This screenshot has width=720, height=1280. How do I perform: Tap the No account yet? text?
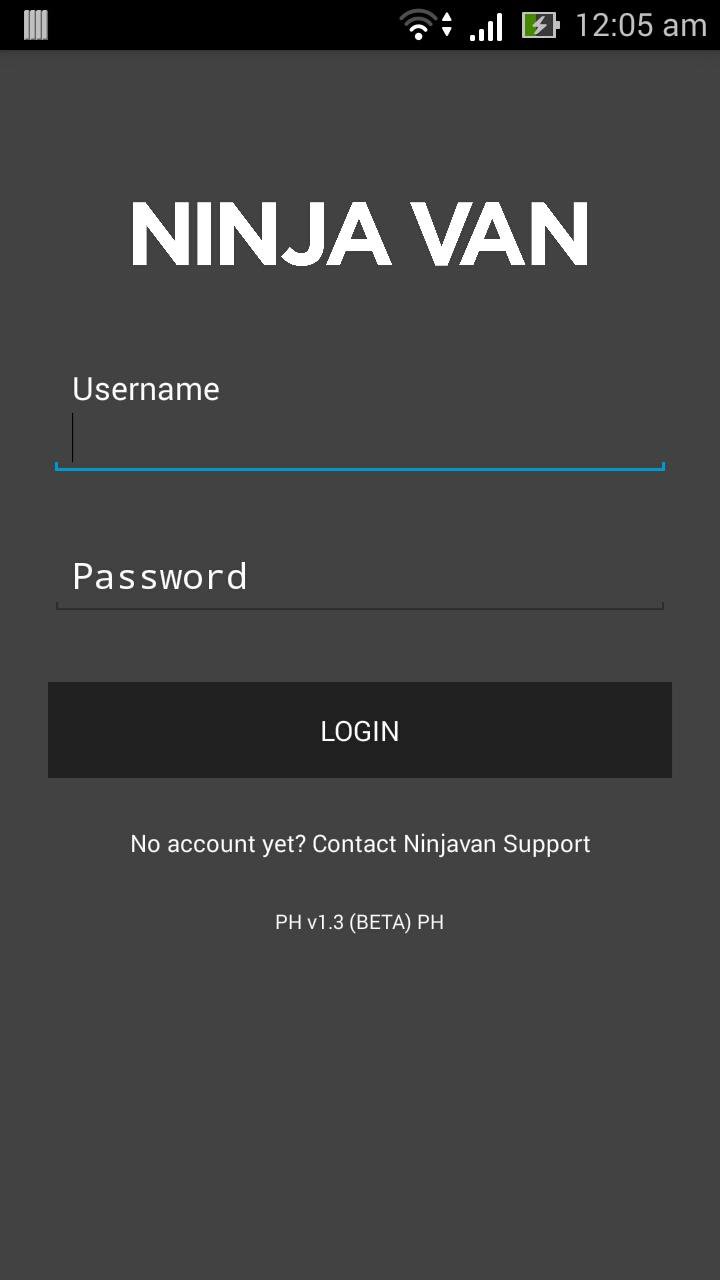pyautogui.click(x=218, y=844)
